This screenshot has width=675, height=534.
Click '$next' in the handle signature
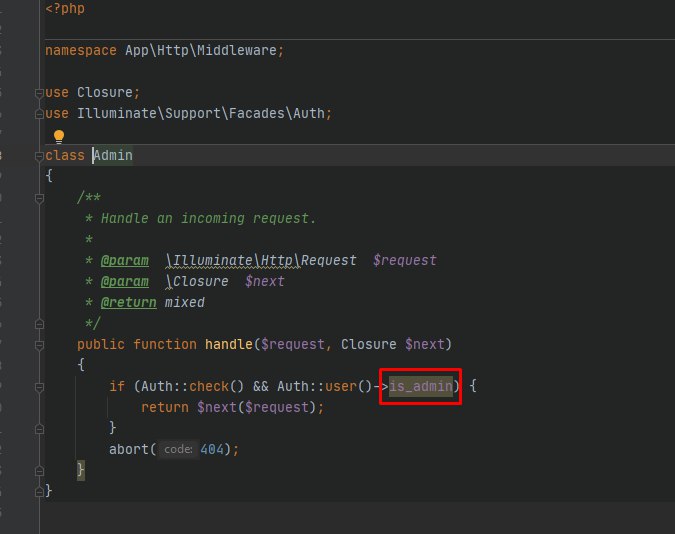point(424,345)
